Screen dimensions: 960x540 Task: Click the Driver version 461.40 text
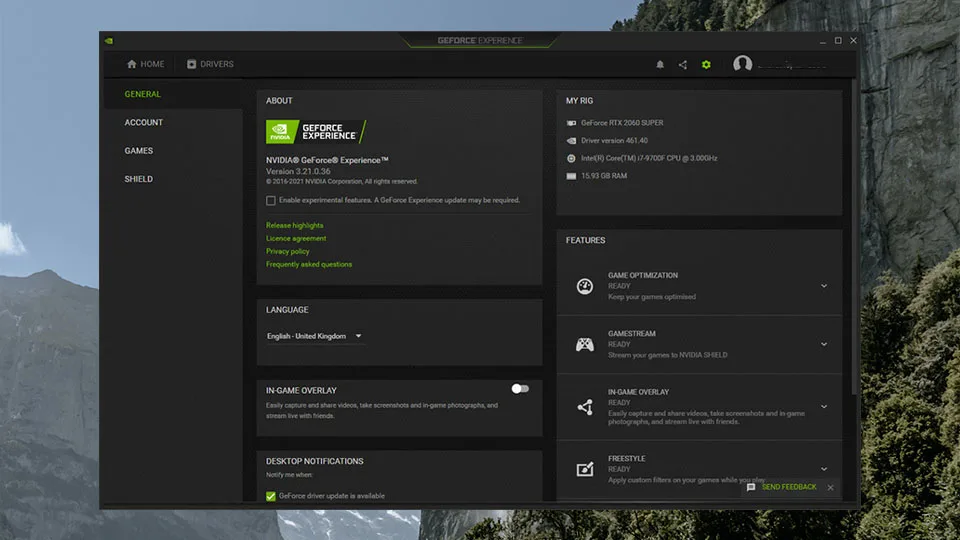[x=614, y=141]
